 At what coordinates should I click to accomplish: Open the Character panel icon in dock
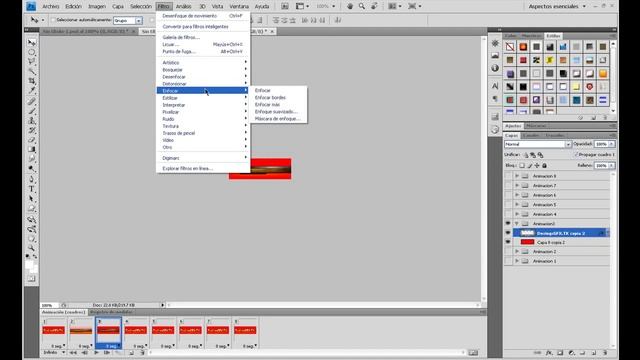[495, 86]
